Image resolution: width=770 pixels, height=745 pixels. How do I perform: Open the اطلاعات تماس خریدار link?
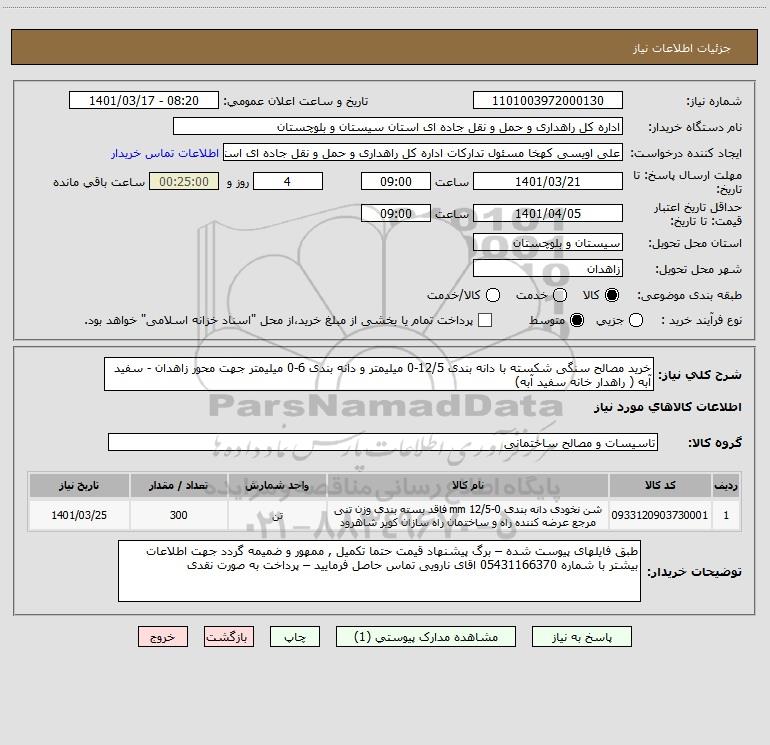click(x=165, y=153)
